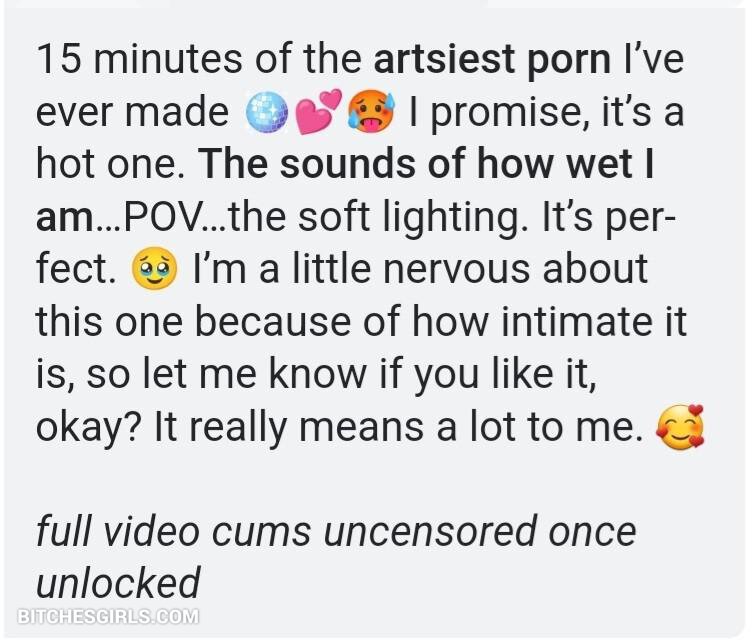Click the word 'intimate' in the post

pyautogui.click(x=577, y=322)
